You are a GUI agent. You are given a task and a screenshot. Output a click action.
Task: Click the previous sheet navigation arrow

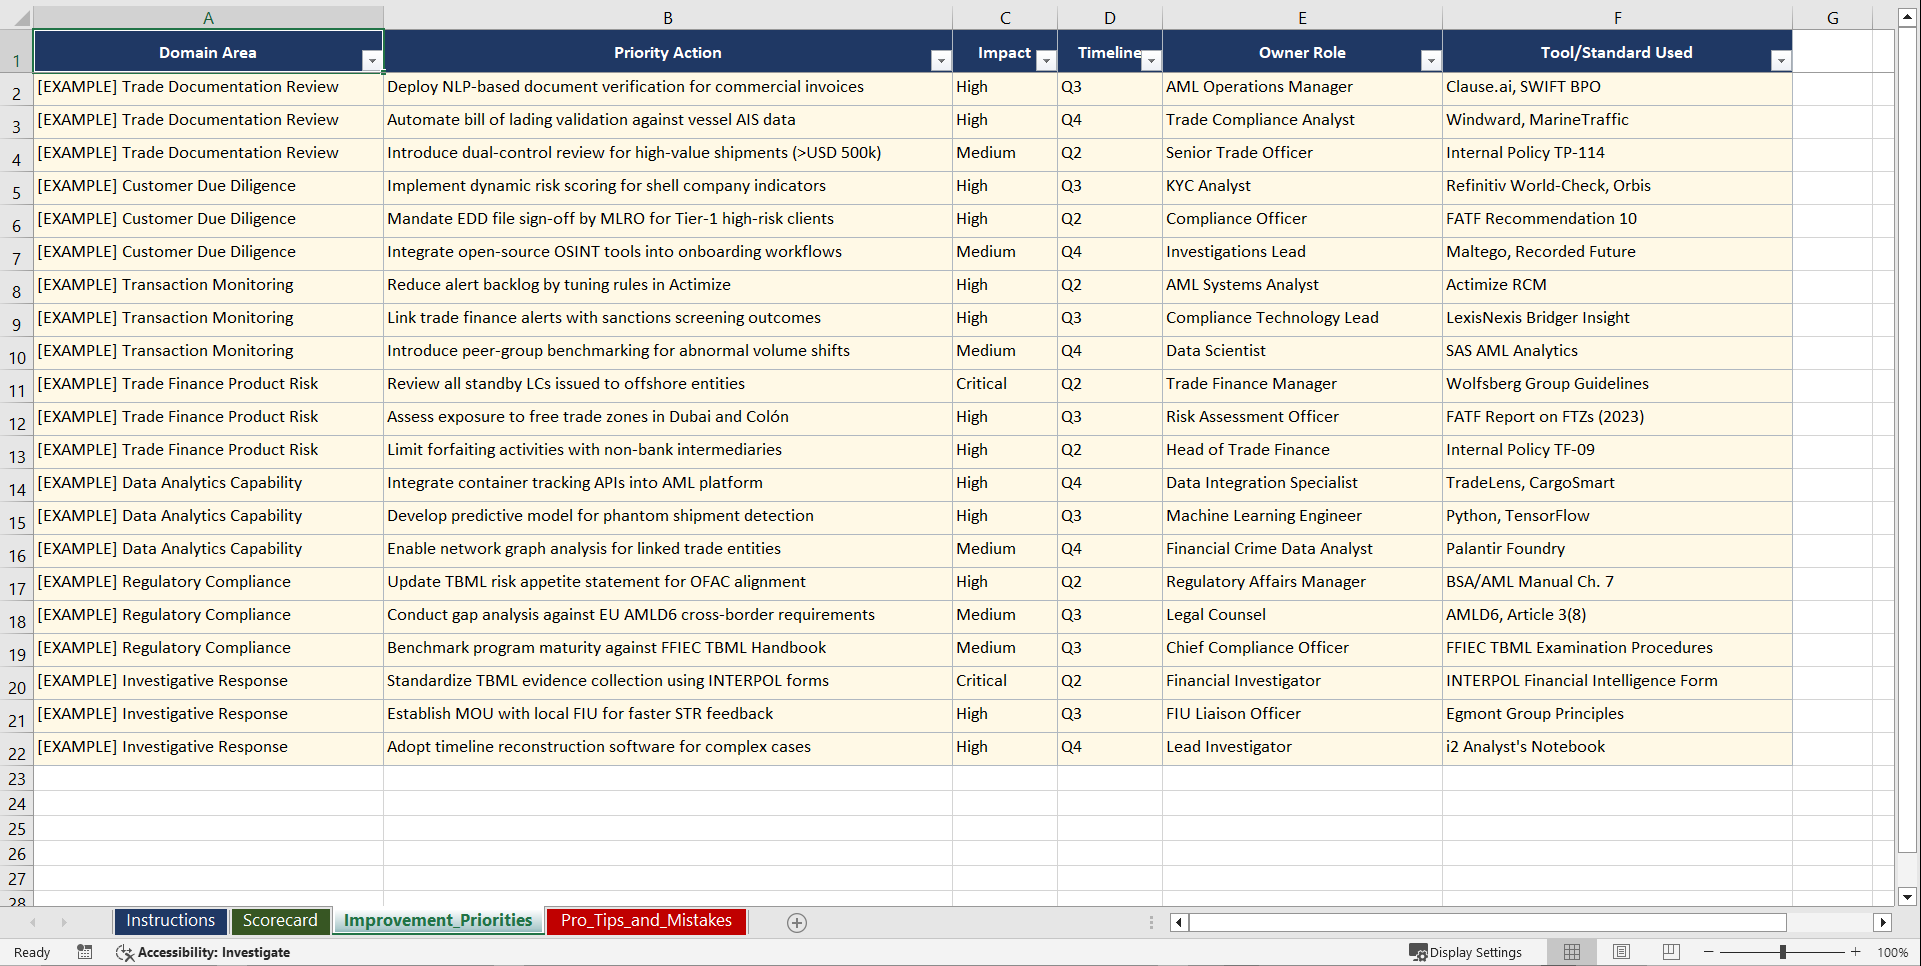point(34,922)
